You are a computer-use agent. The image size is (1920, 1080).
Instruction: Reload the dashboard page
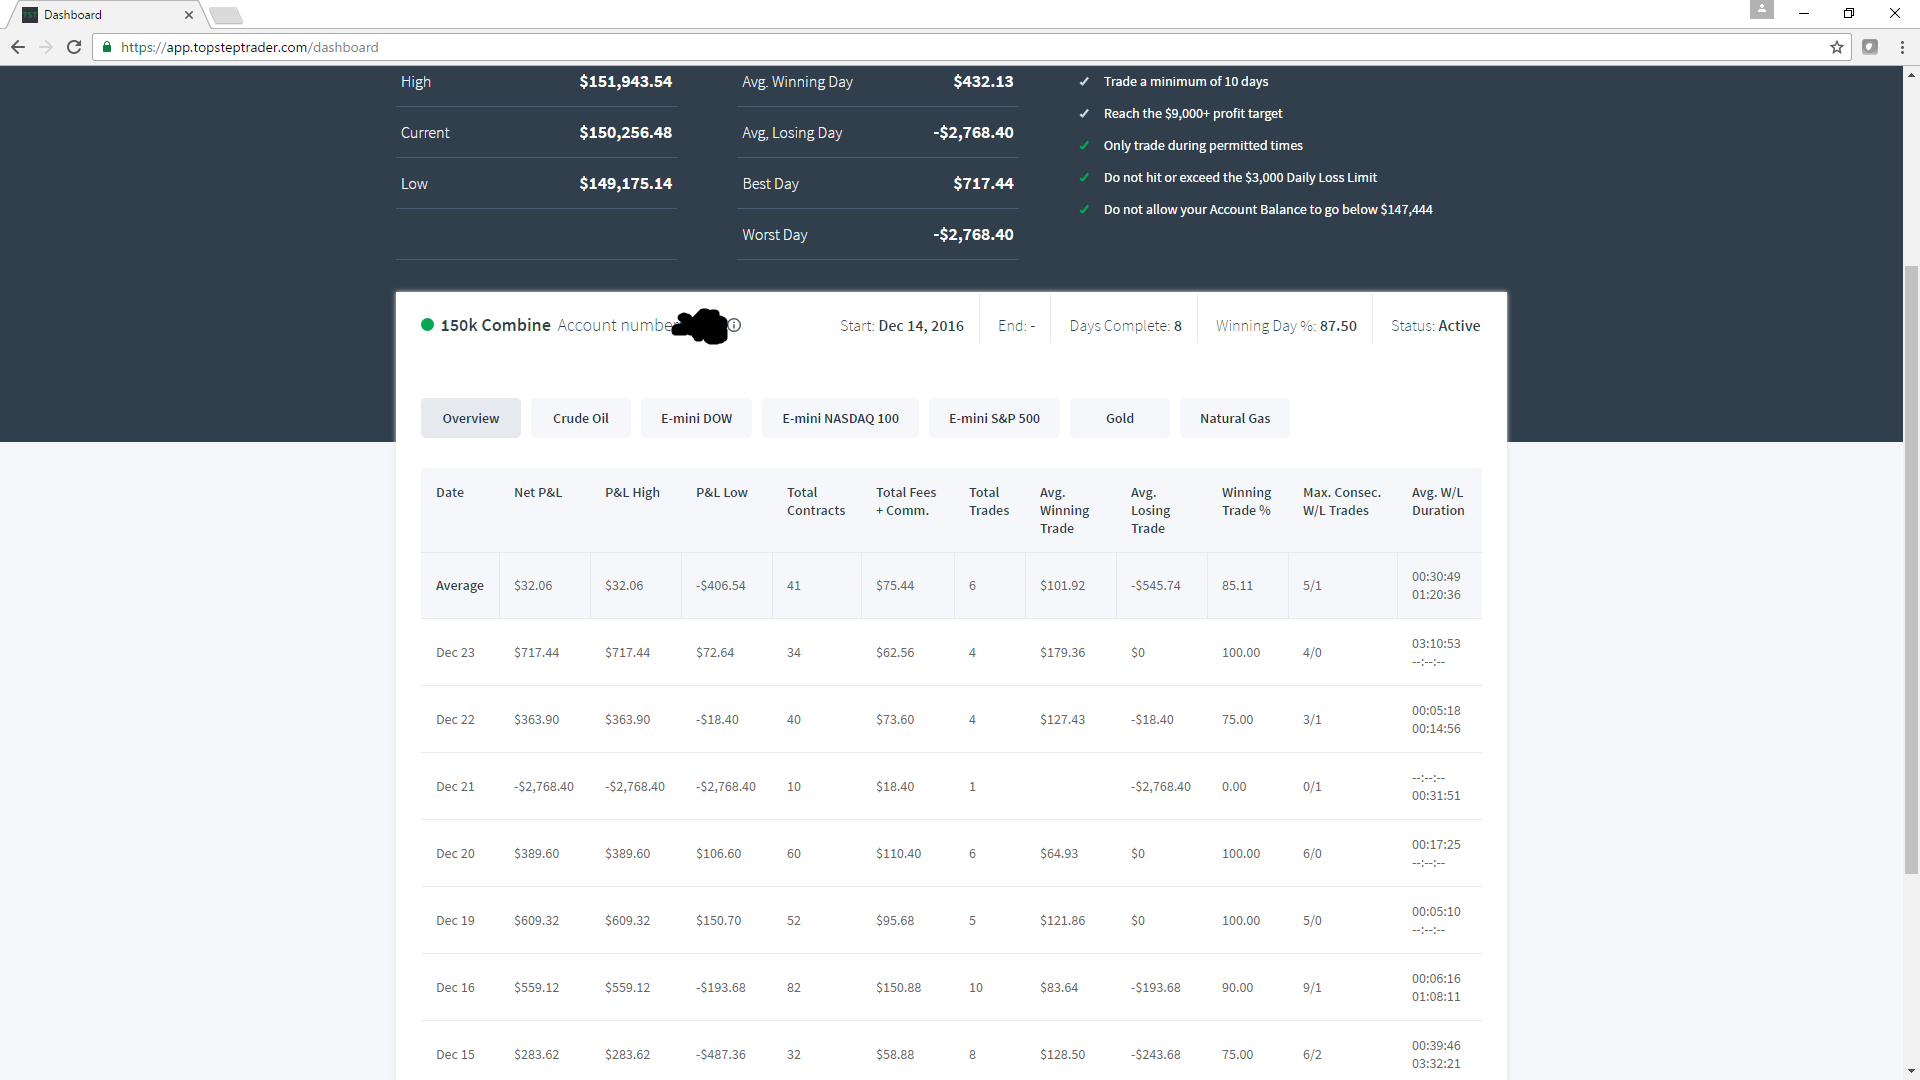pos(74,47)
